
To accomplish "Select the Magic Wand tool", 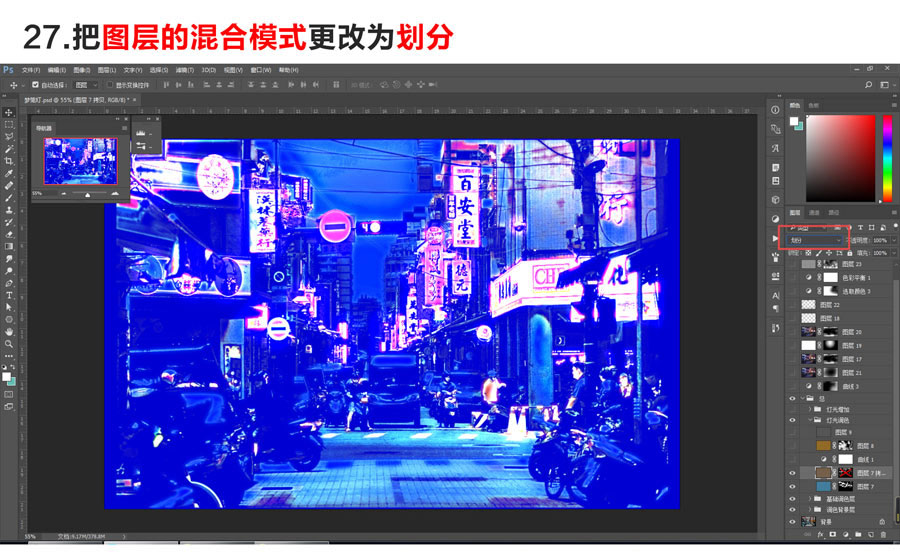I will click(x=9, y=149).
